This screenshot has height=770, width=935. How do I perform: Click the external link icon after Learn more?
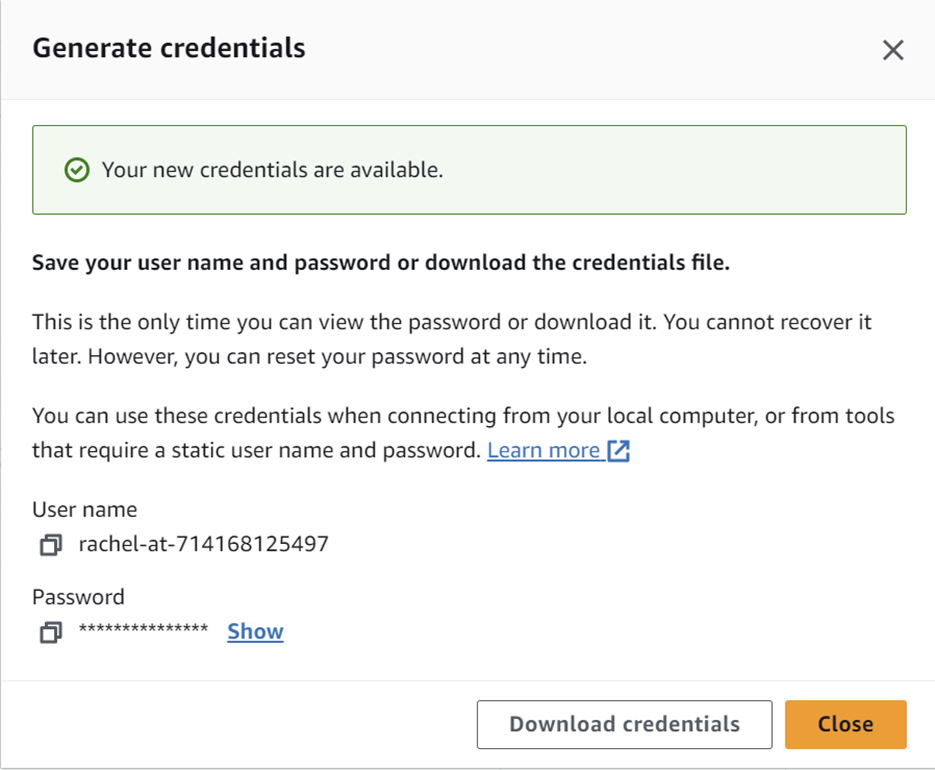(618, 451)
